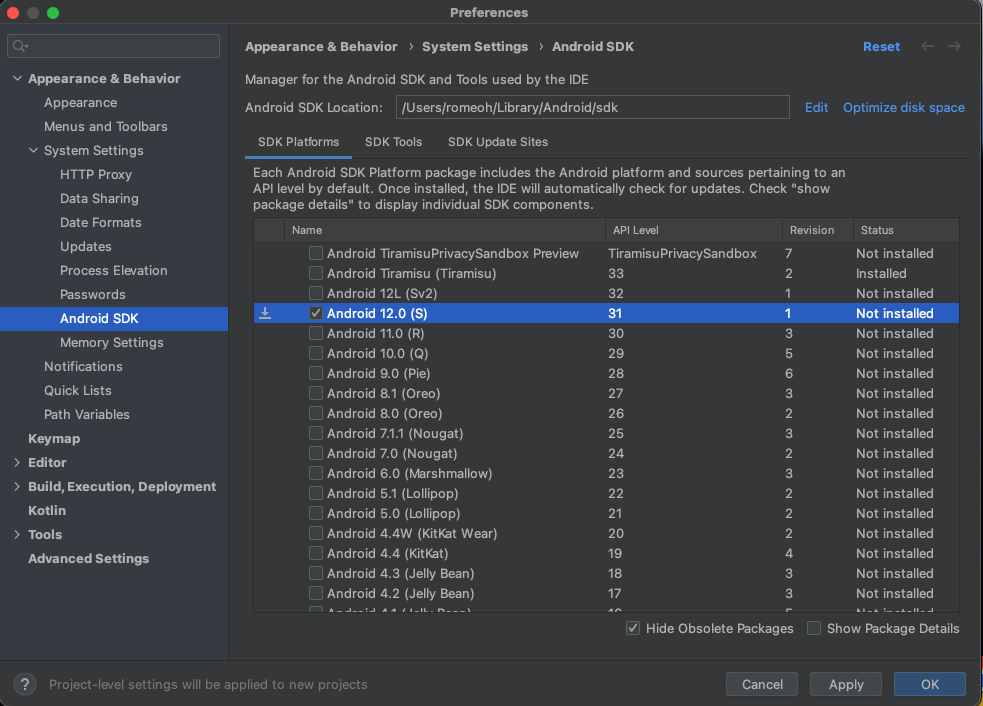Navigate forward with the right arrow icon

[954, 46]
